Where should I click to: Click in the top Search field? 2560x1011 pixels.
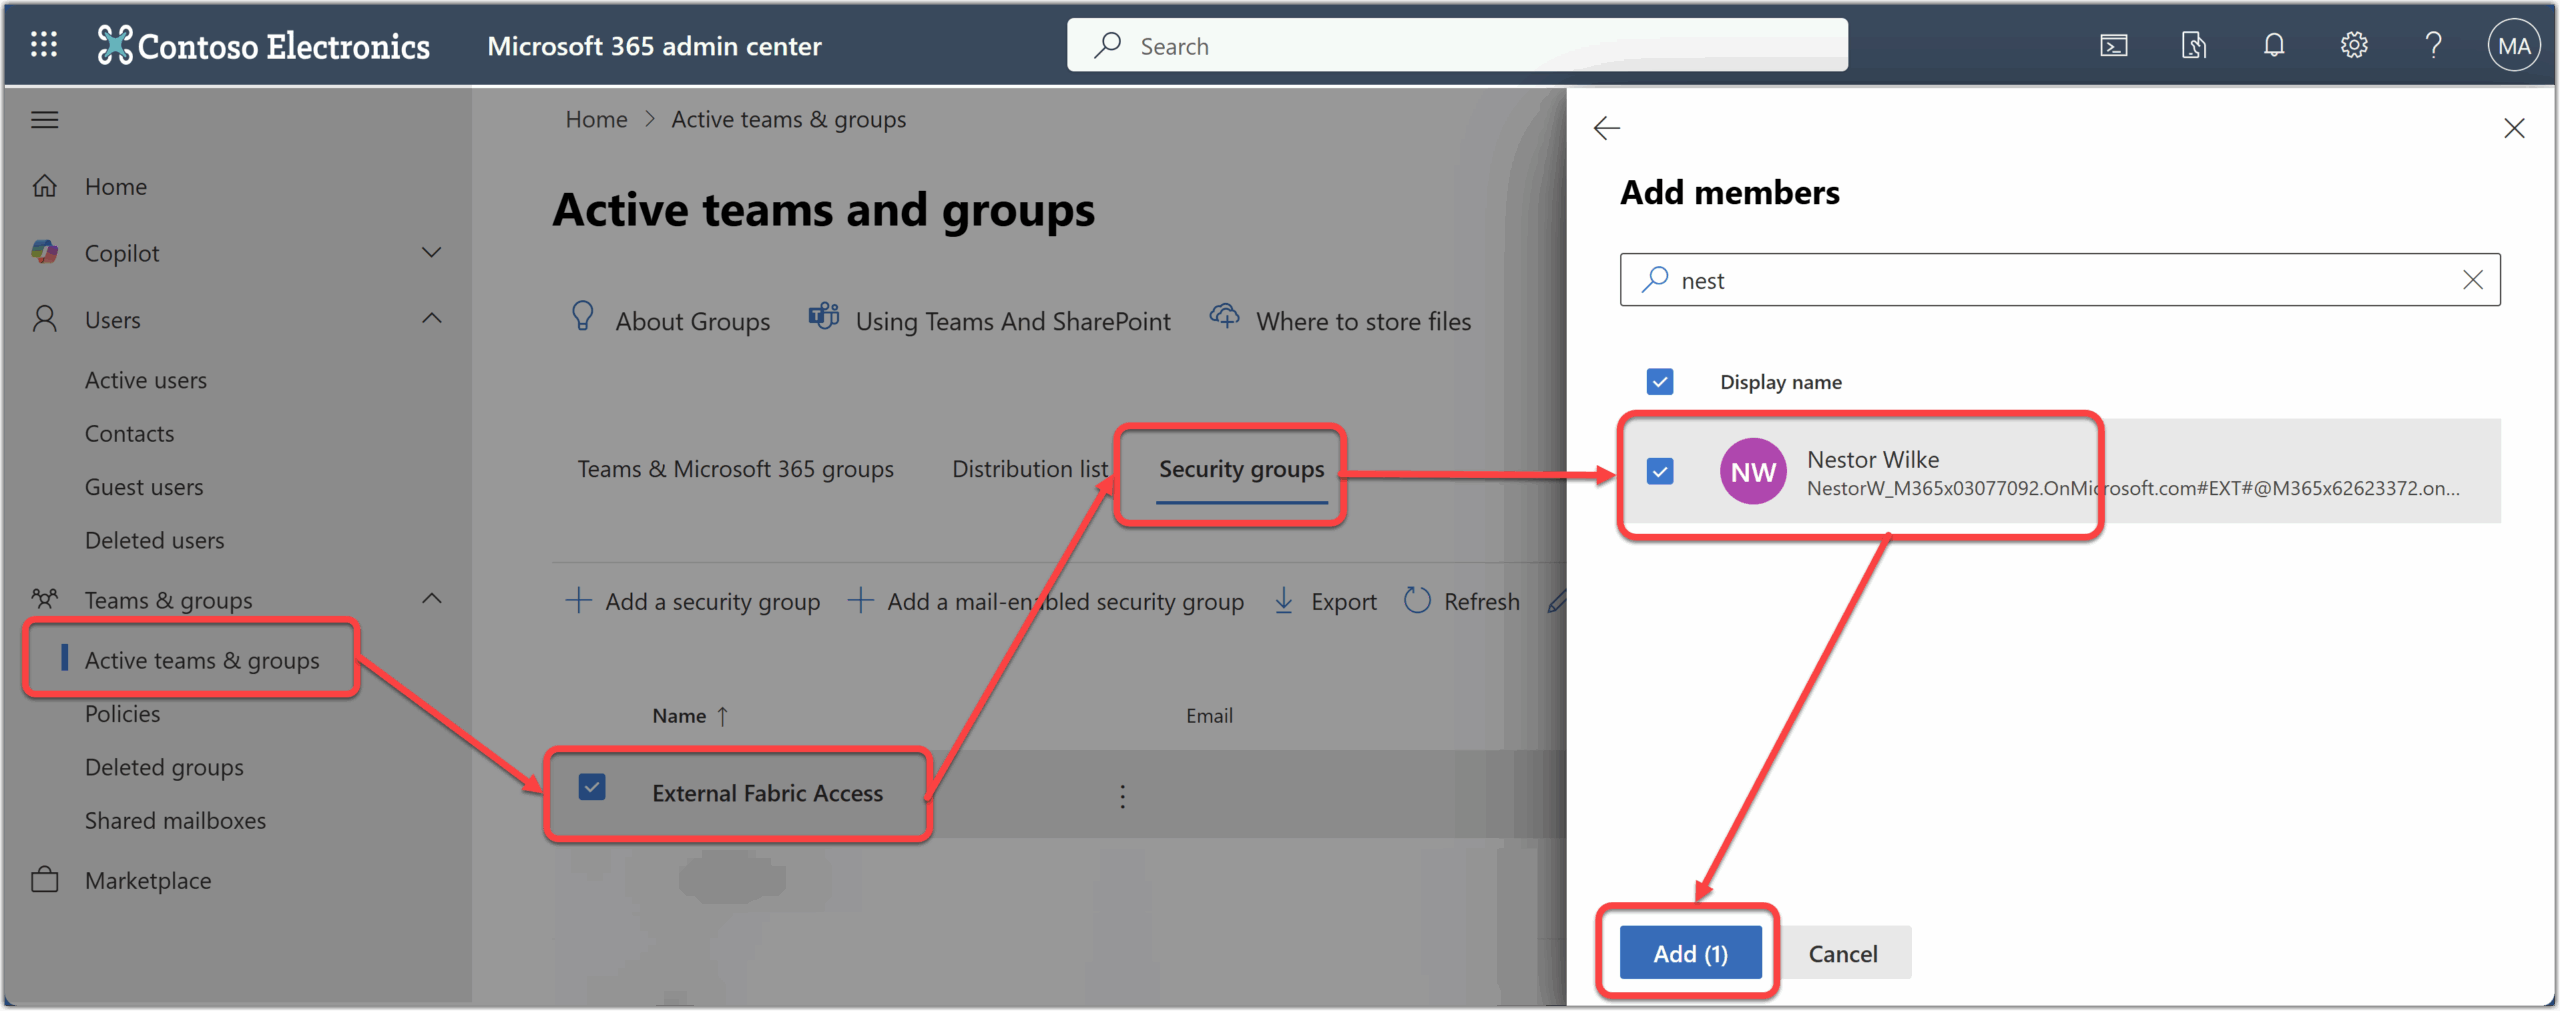tap(1457, 46)
